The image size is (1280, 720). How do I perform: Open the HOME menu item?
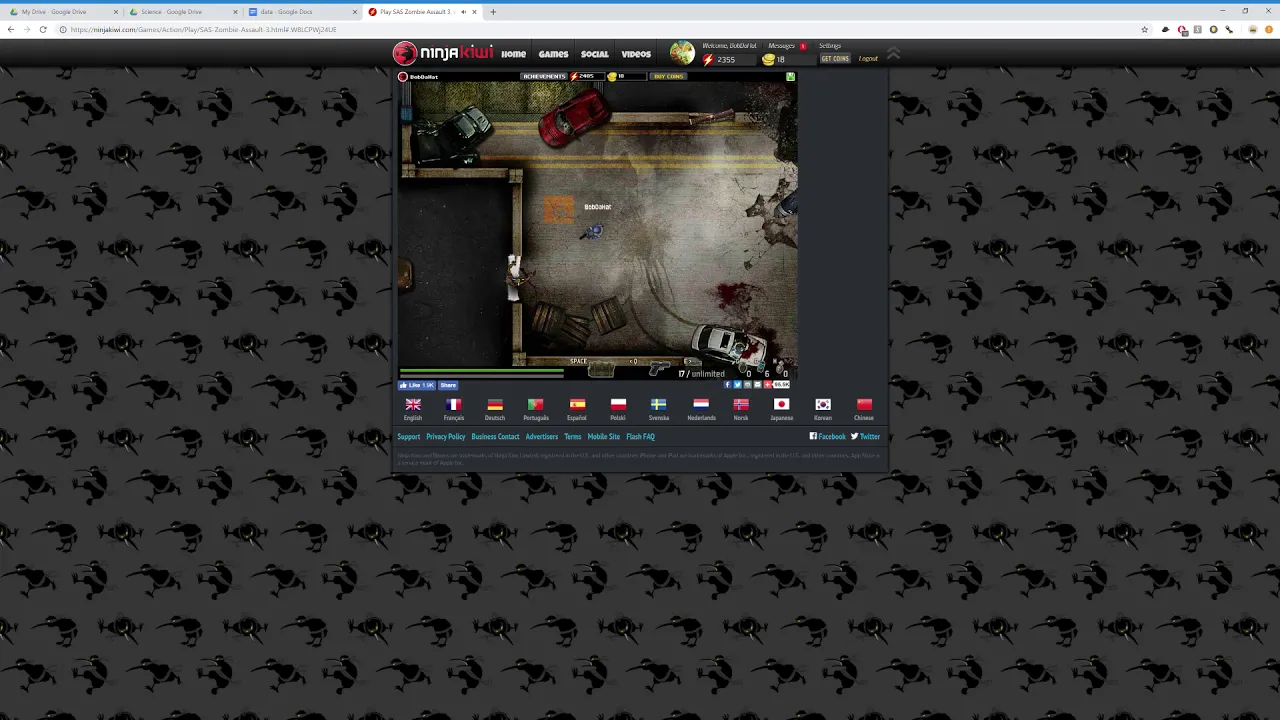coord(513,54)
